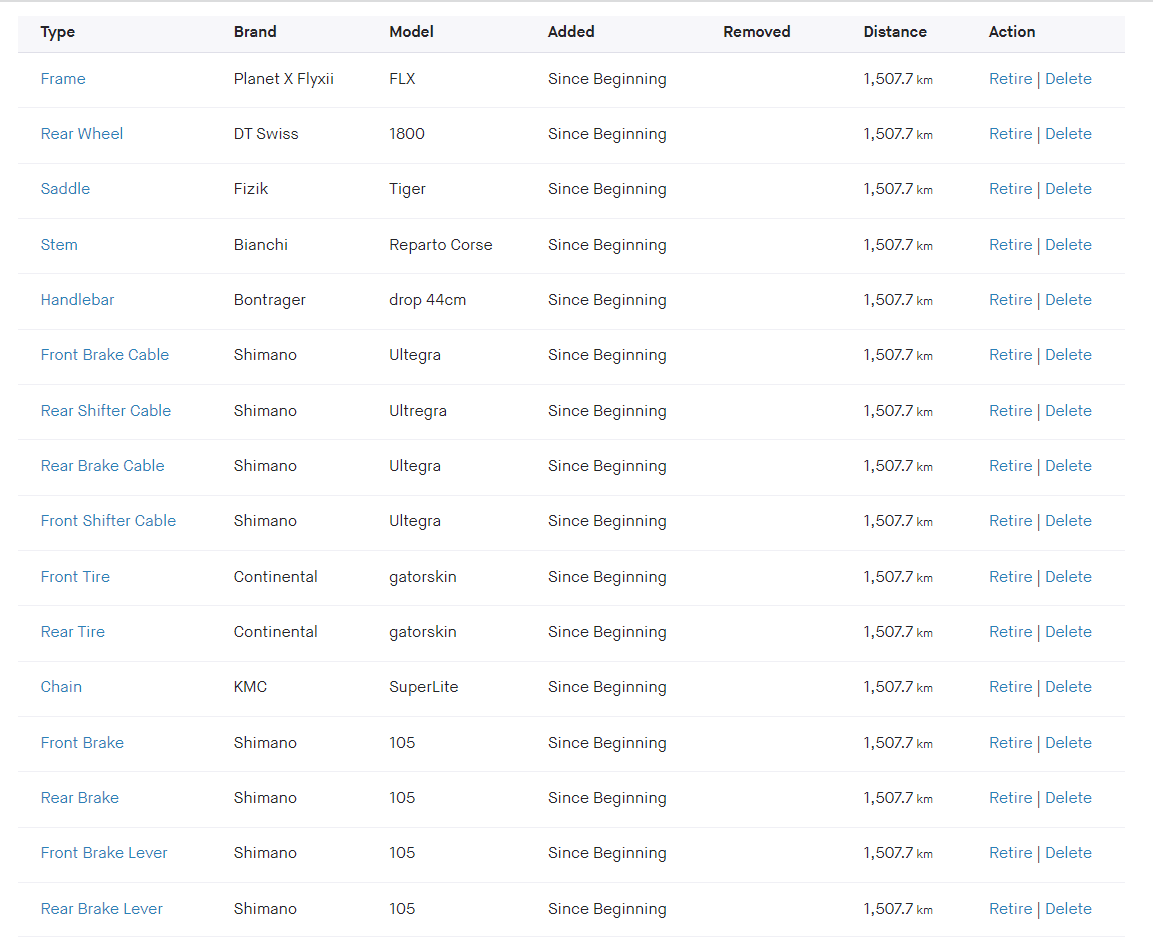Delete the Front Brake Cable
Screen dimensions: 1153x937
pyautogui.click(x=1068, y=355)
